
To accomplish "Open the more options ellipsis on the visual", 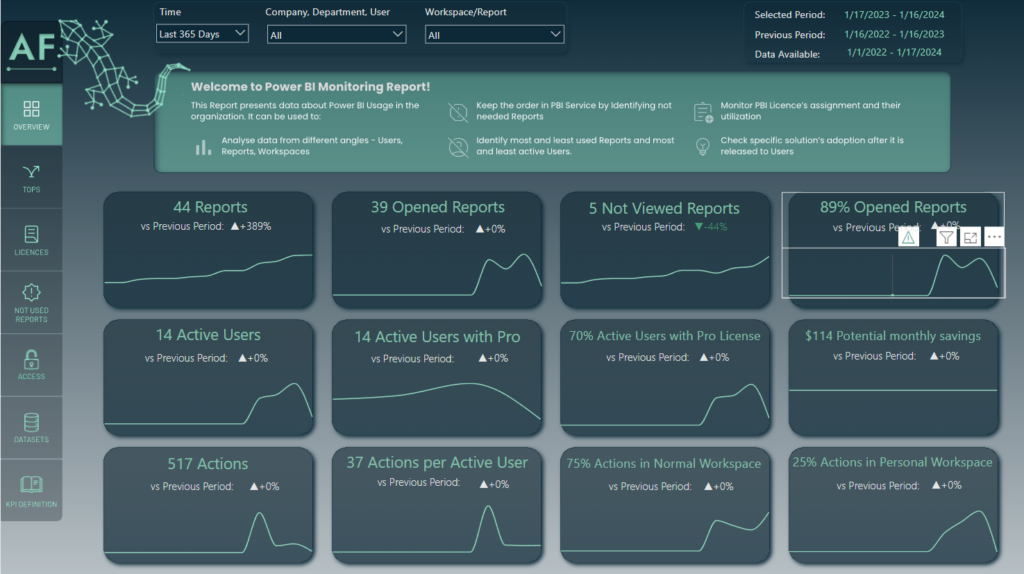I will click(994, 238).
